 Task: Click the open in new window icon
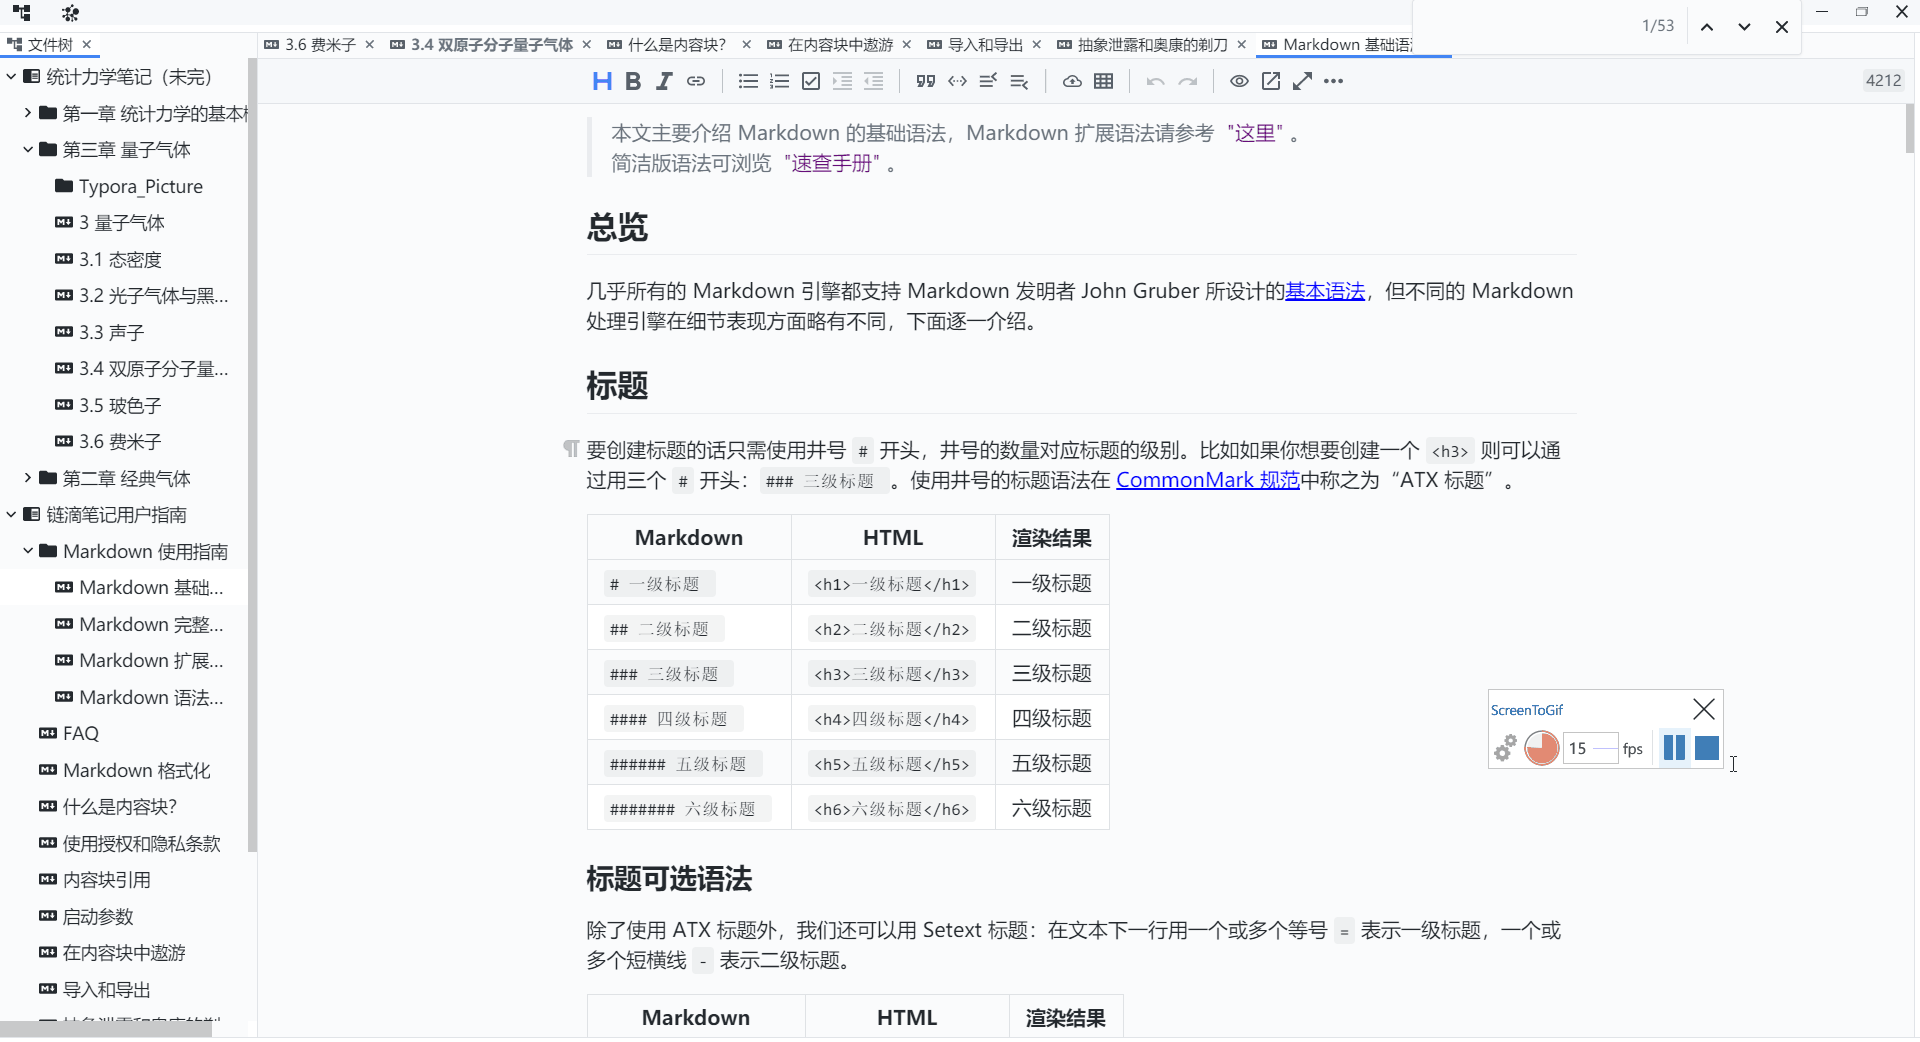point(1271,82)
